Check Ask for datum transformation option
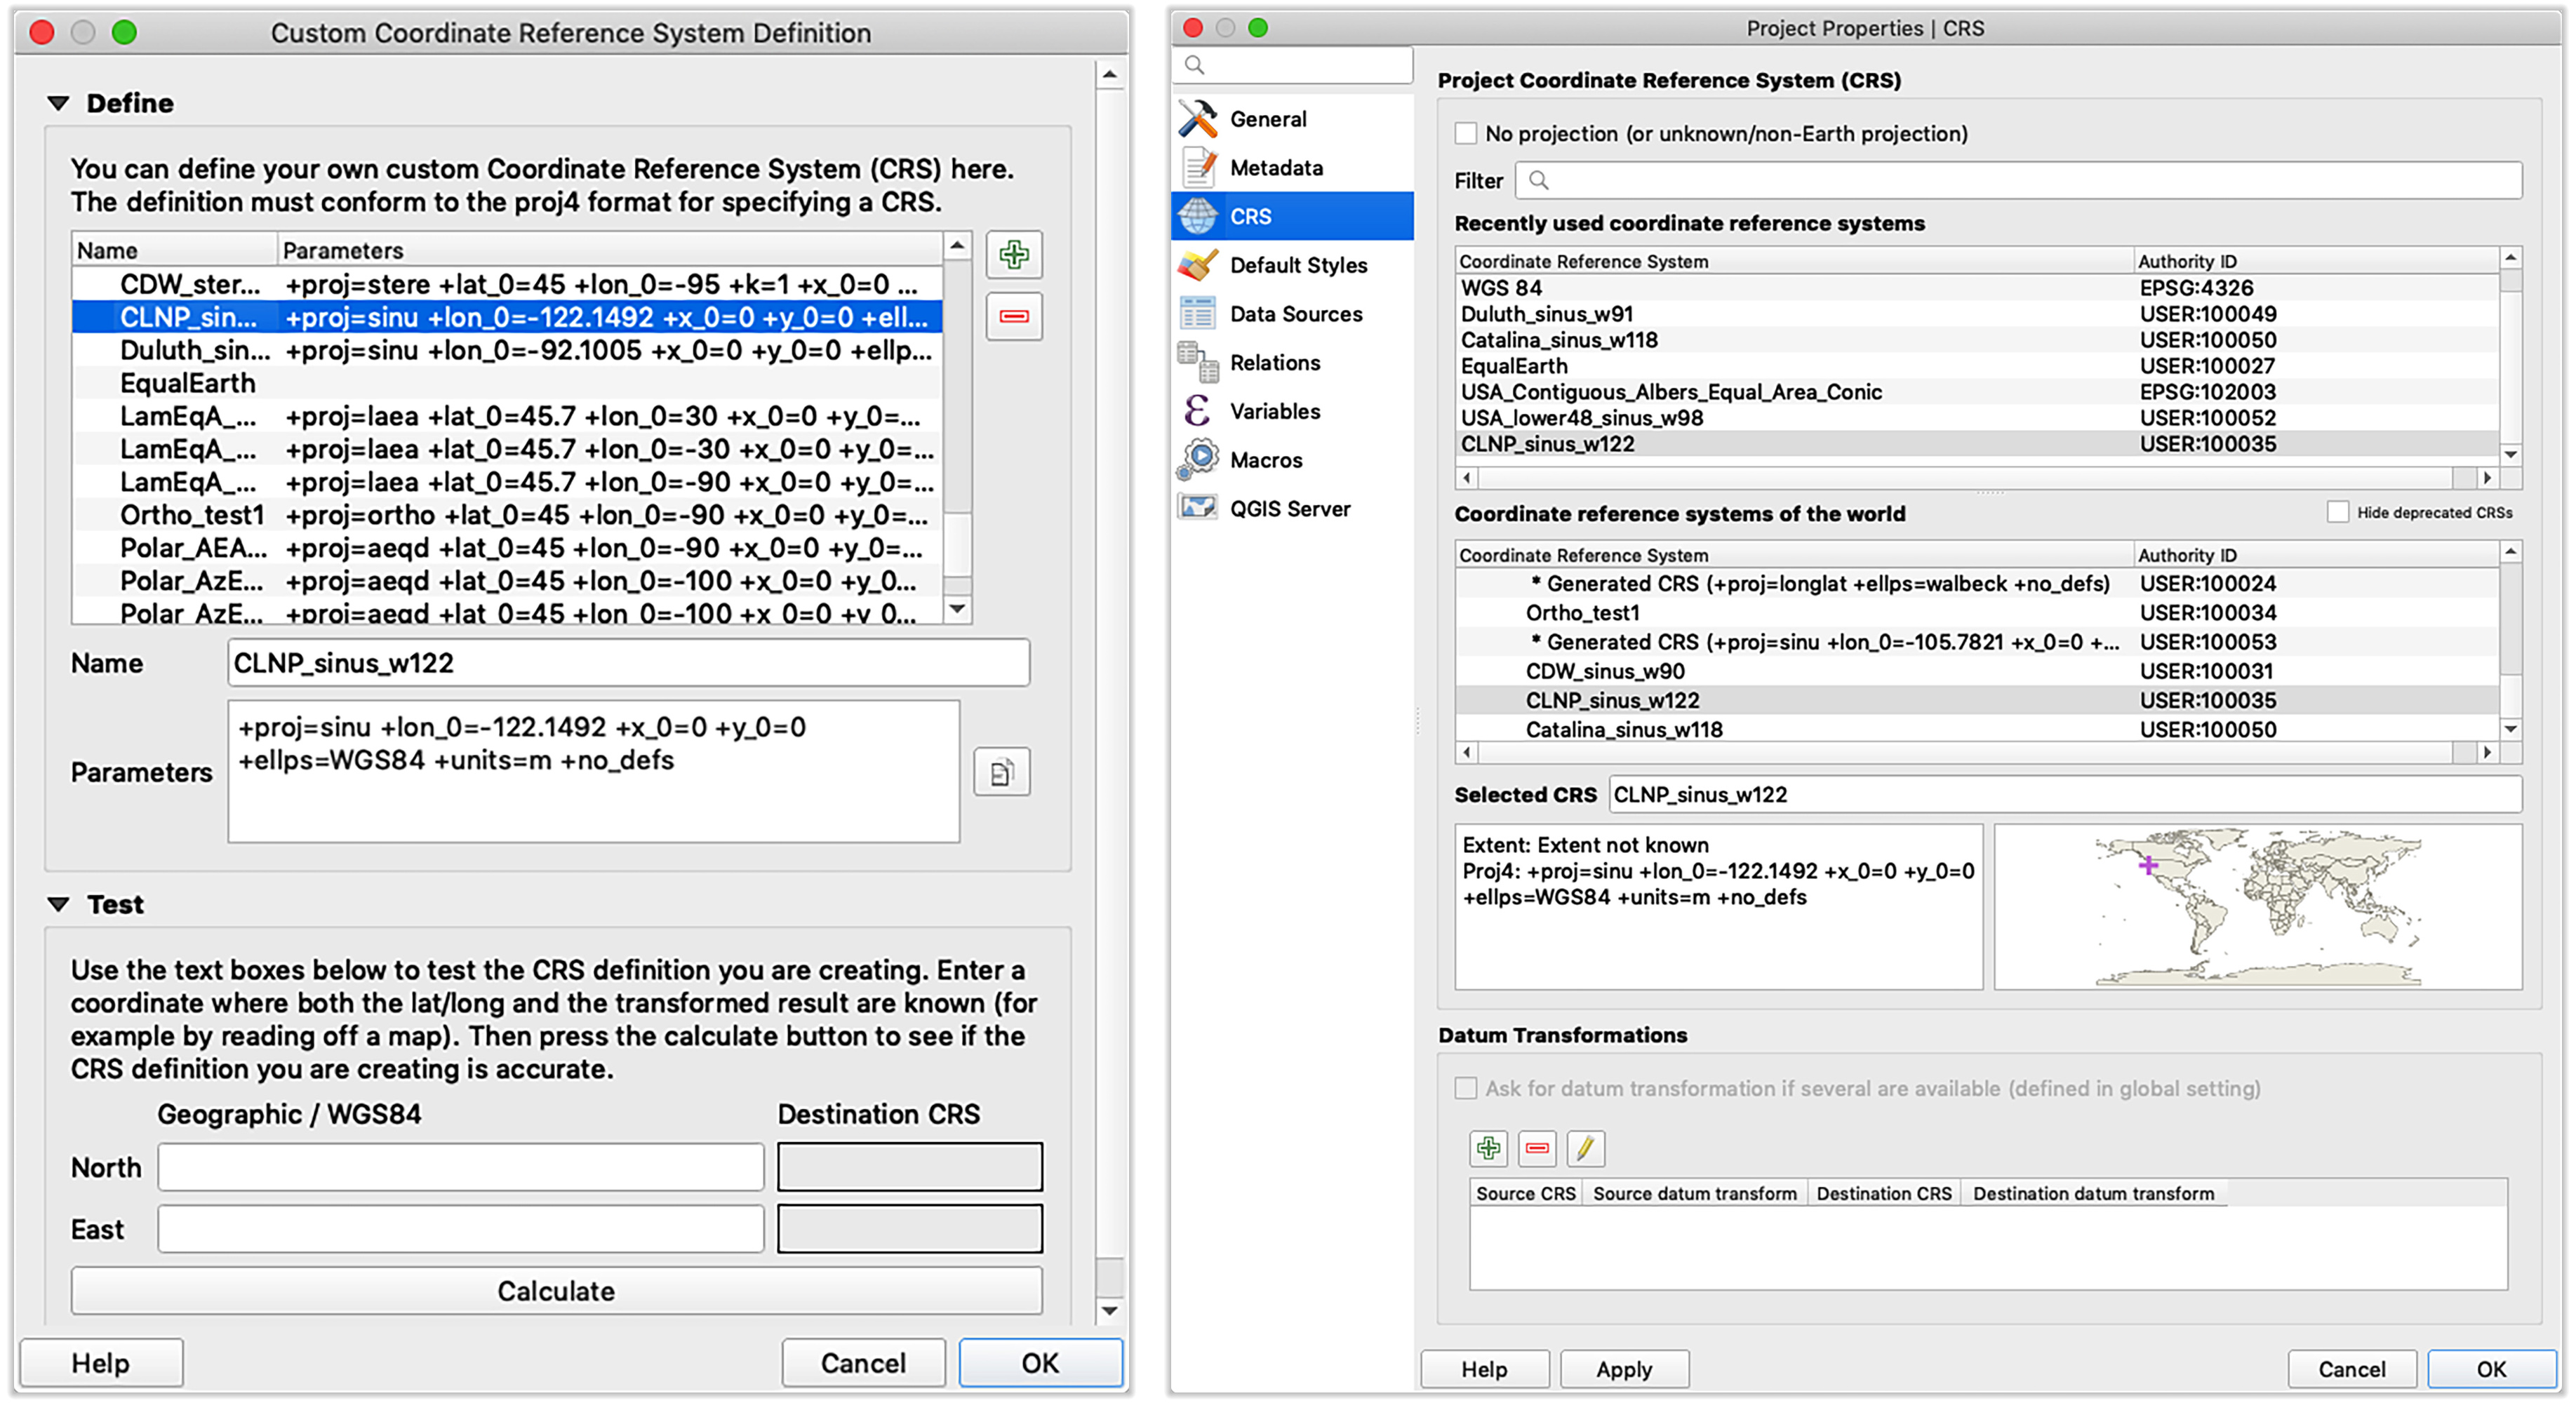2576x1403 pixels. [1465, 1088]
